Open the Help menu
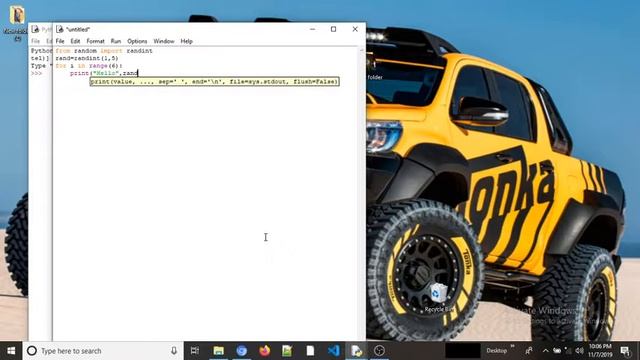The image size is (640, 360). pos(187,41)
